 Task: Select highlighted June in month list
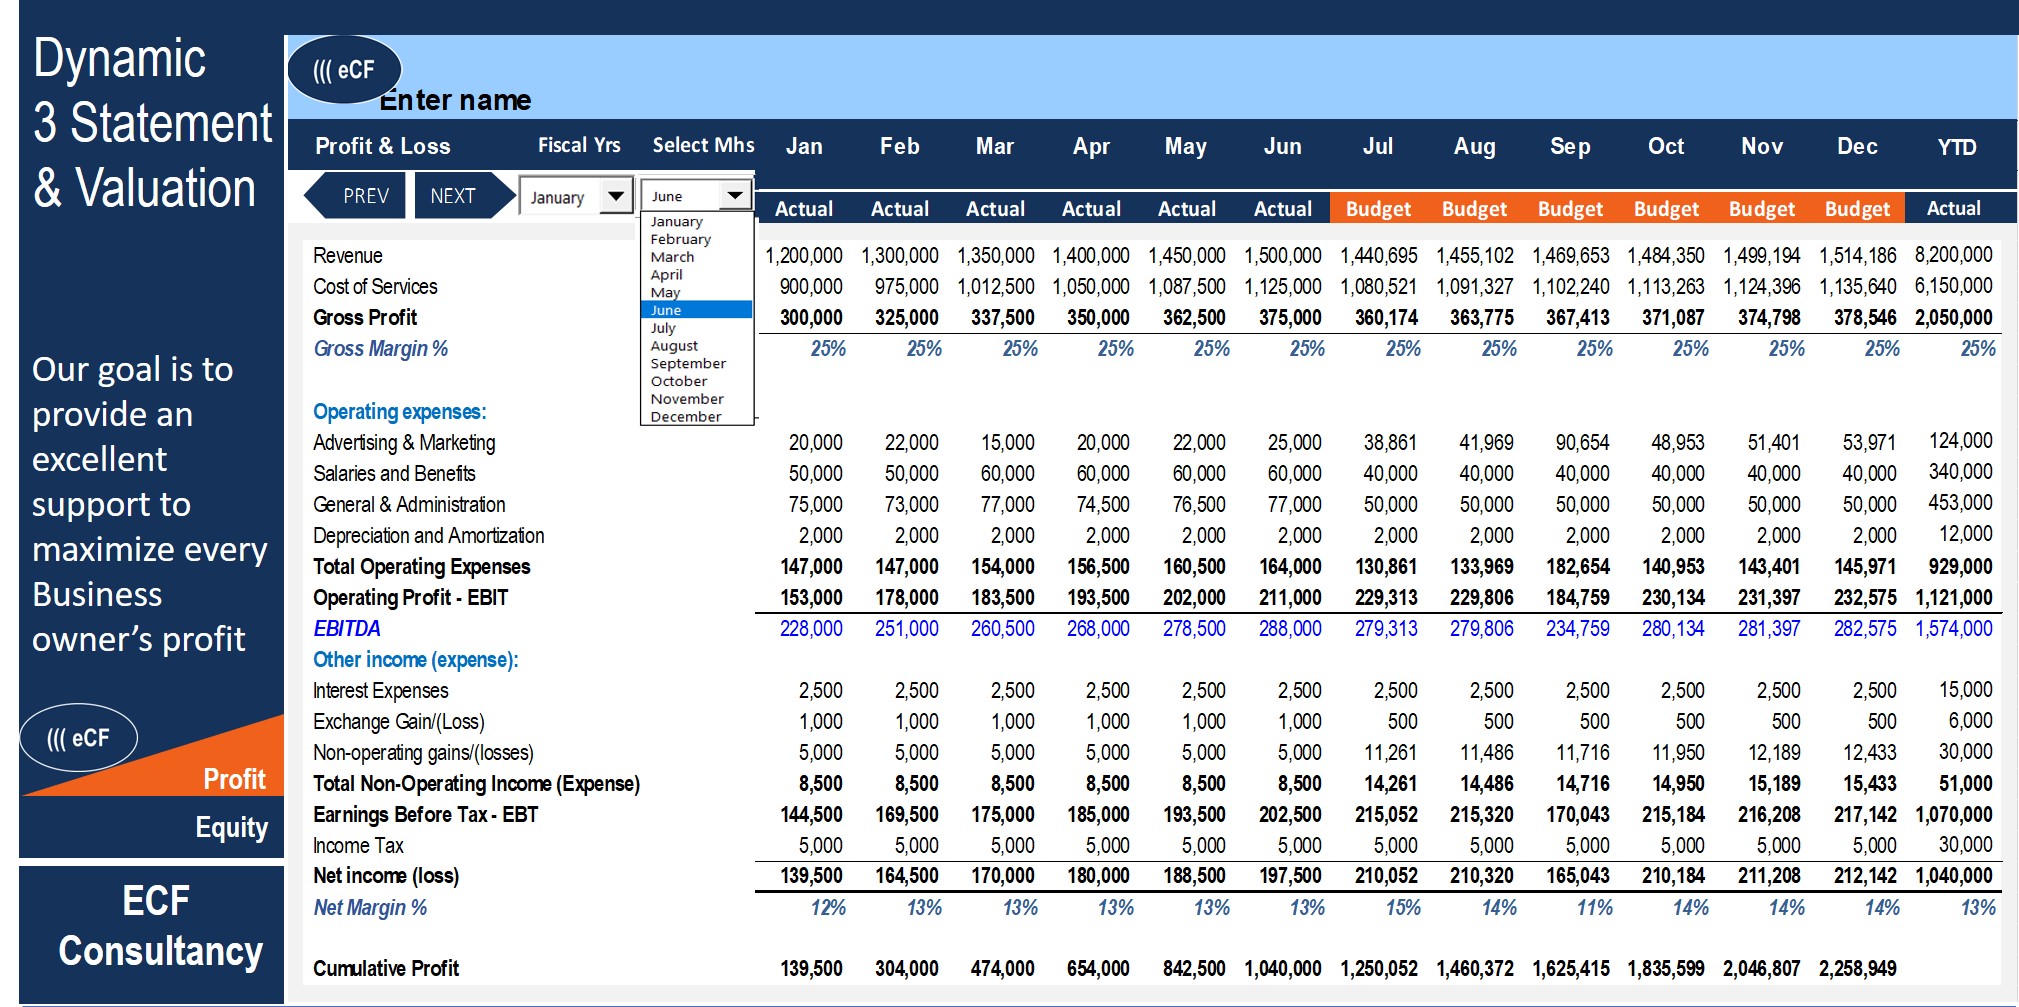point(697,310)
